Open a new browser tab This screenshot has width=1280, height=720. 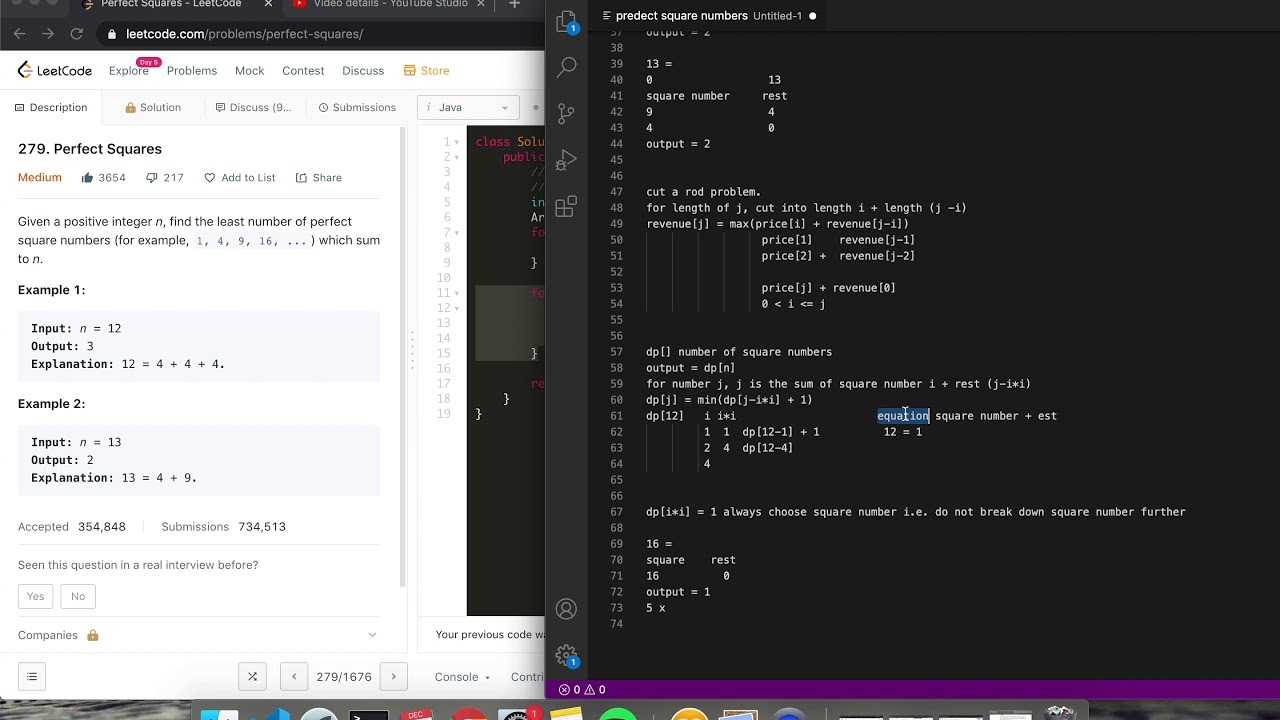point(514,4)
